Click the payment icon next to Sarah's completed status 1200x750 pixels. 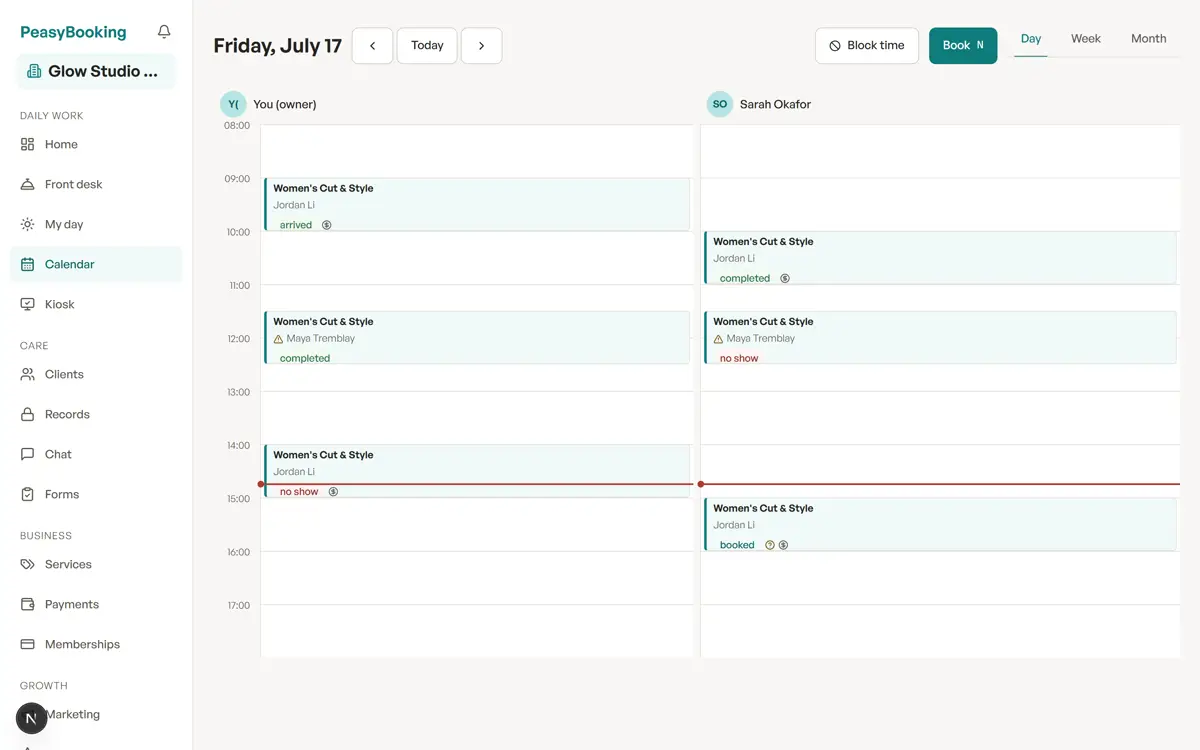785,279
